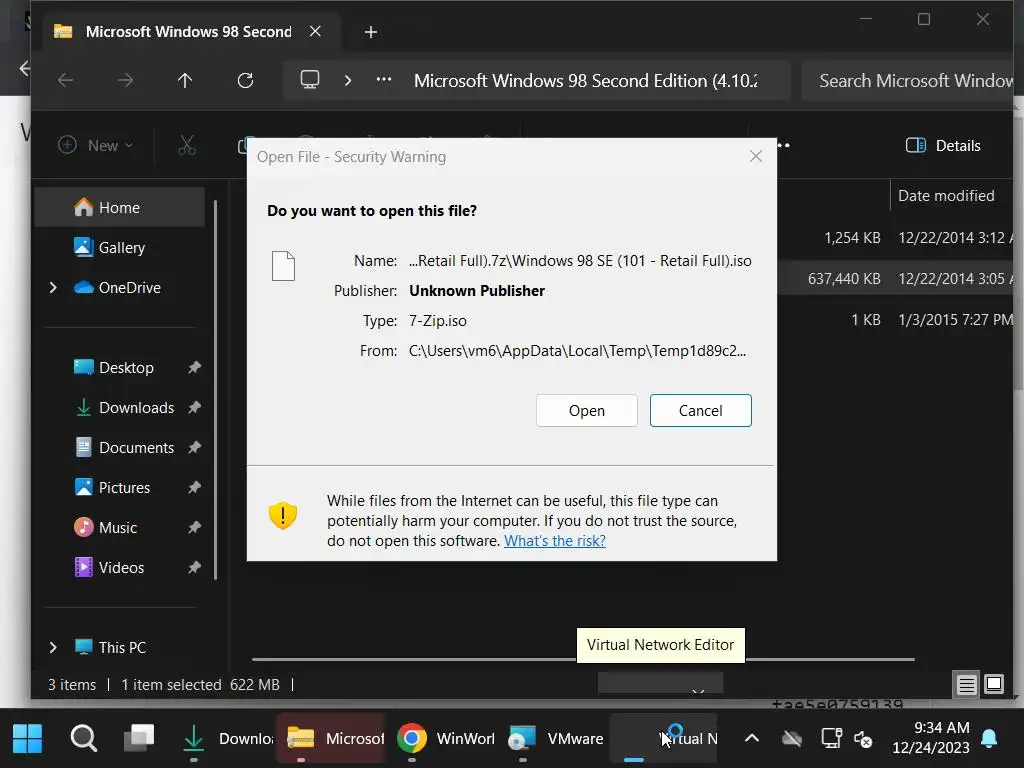
Task: Show hidden system tray icons
Action: coord(752,739)
